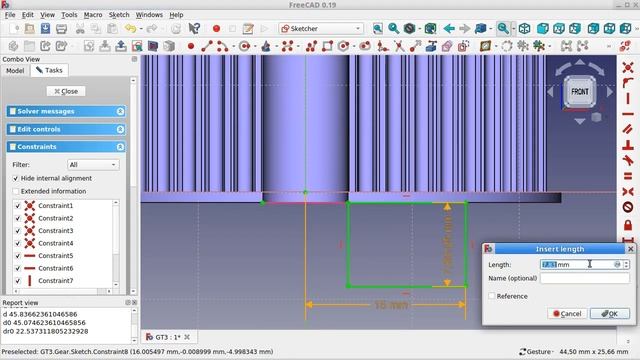Click Fit selection magnifier icon
The height and width of the screenshot is (360, 640).
pos(393,29)
